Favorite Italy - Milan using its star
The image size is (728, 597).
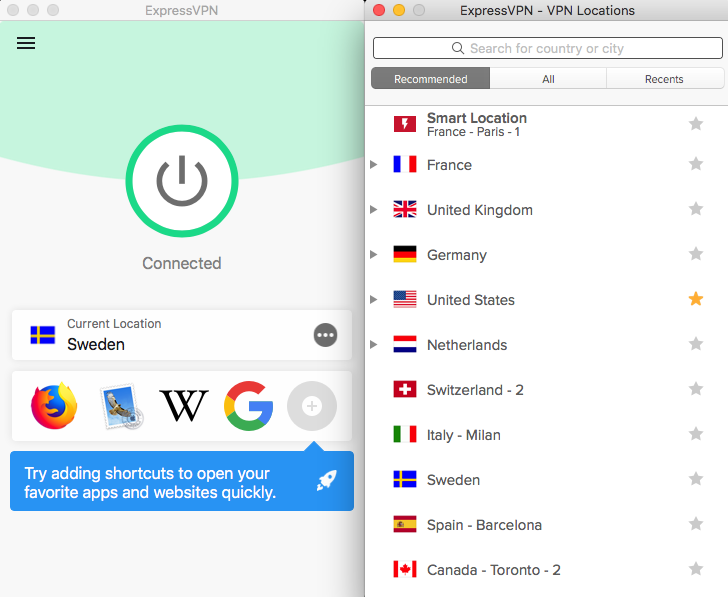point(696,434)
